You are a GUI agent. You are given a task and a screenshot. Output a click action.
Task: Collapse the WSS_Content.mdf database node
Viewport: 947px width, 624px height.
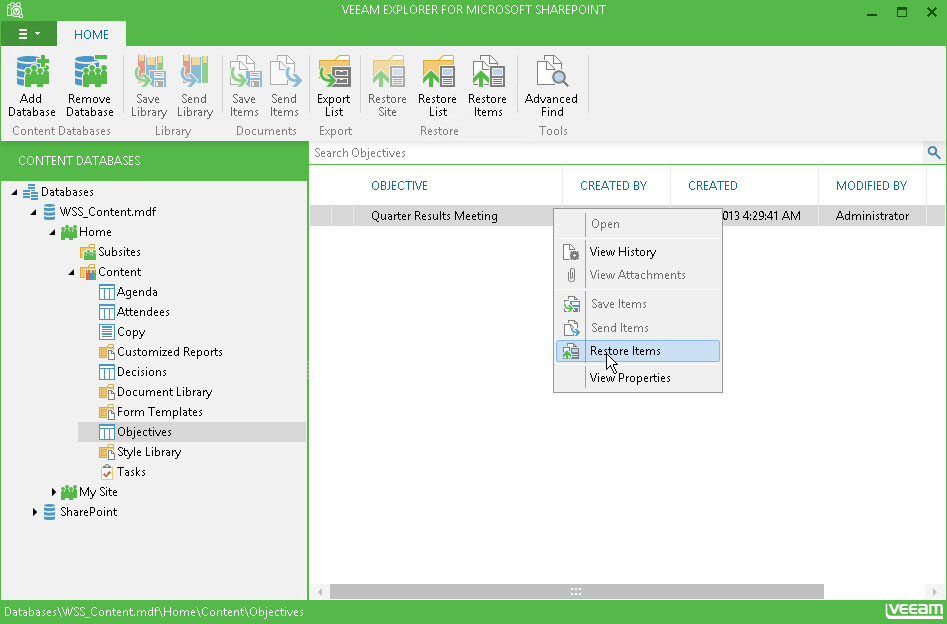click(x=34, y=211)
